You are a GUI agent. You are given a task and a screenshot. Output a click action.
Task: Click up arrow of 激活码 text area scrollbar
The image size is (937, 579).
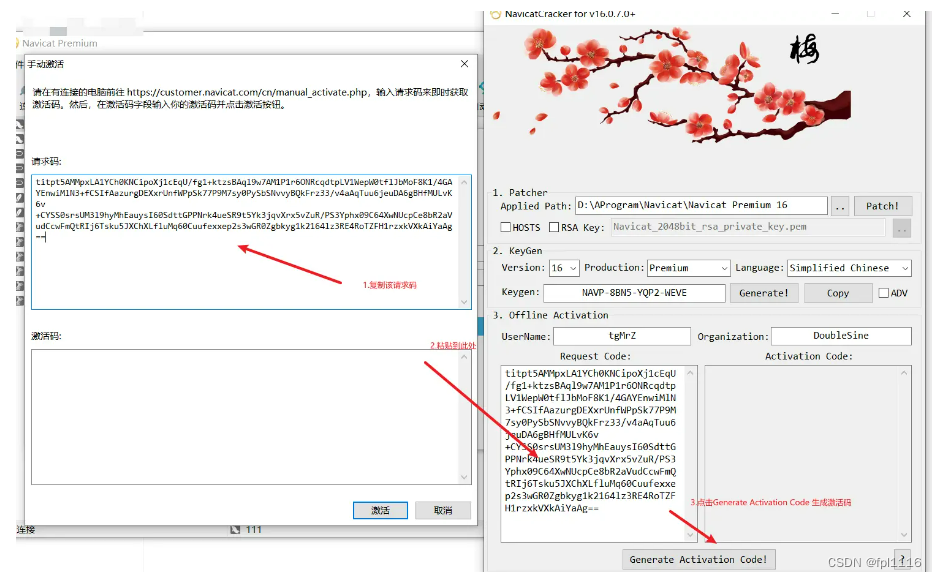[x=464, y=357]
